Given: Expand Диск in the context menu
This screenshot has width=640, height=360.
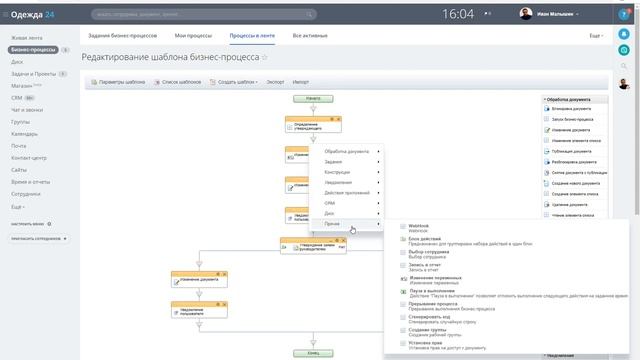Looking at the screenshot, I should coord(347,213).
